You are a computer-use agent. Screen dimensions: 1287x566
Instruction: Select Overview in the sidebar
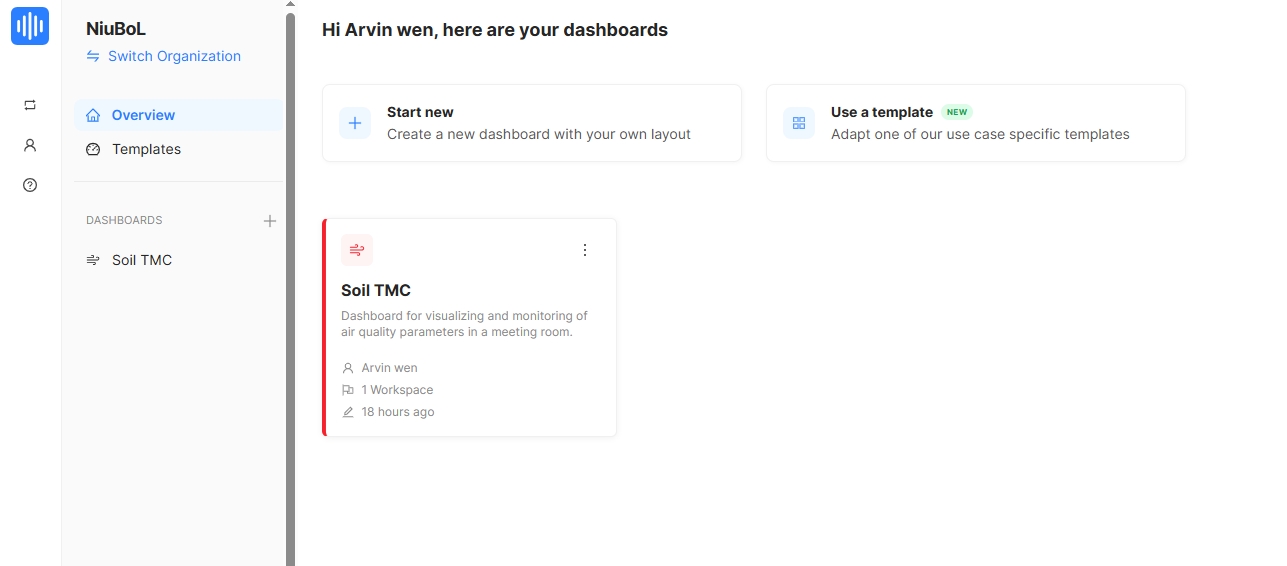pyautogui.click(x=143, y=115)
